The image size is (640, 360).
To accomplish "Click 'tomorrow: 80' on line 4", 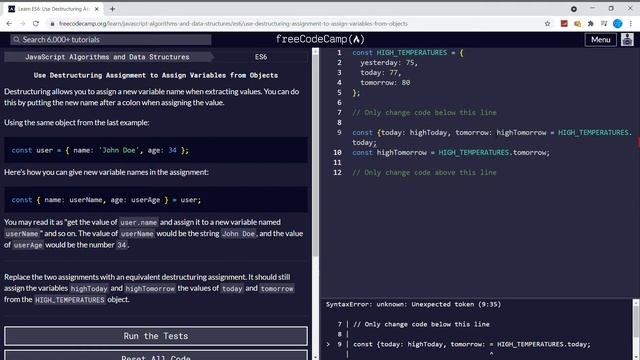I will point(385,83).
